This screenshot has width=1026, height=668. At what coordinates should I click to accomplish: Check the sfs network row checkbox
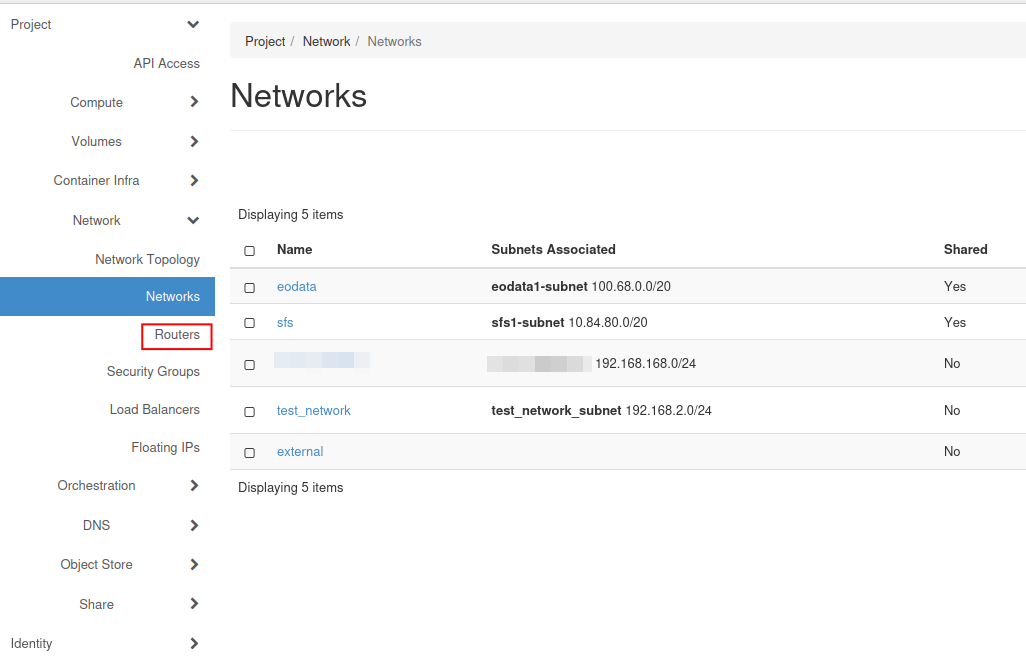(250, 324)
